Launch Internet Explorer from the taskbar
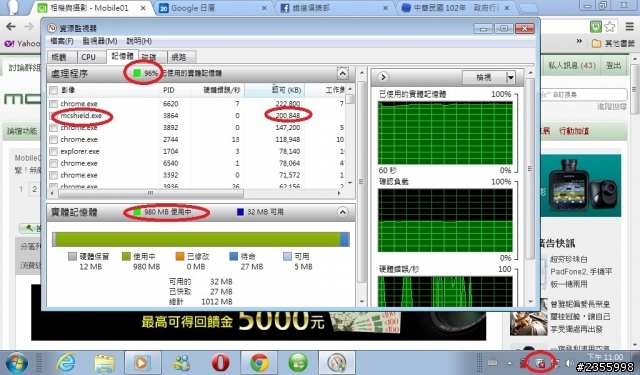 (x=66, y=362)
